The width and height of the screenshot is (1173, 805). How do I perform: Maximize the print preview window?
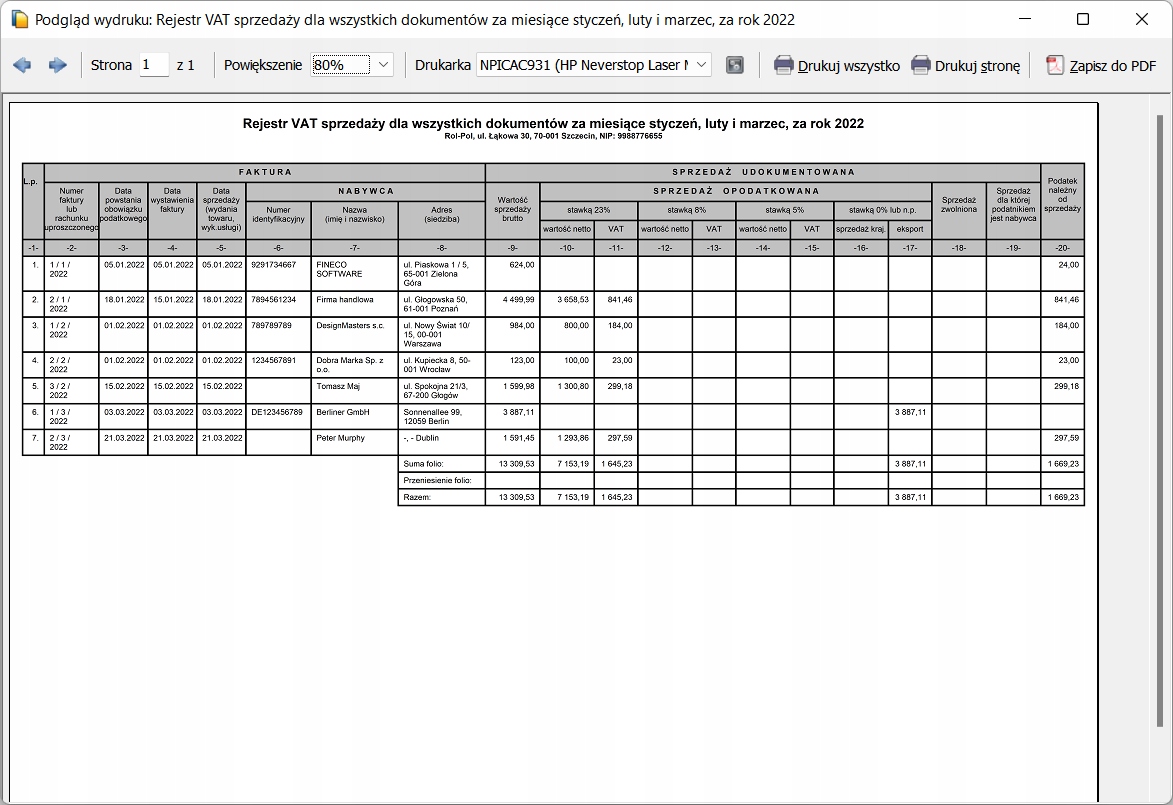[x=1083, y=19]
